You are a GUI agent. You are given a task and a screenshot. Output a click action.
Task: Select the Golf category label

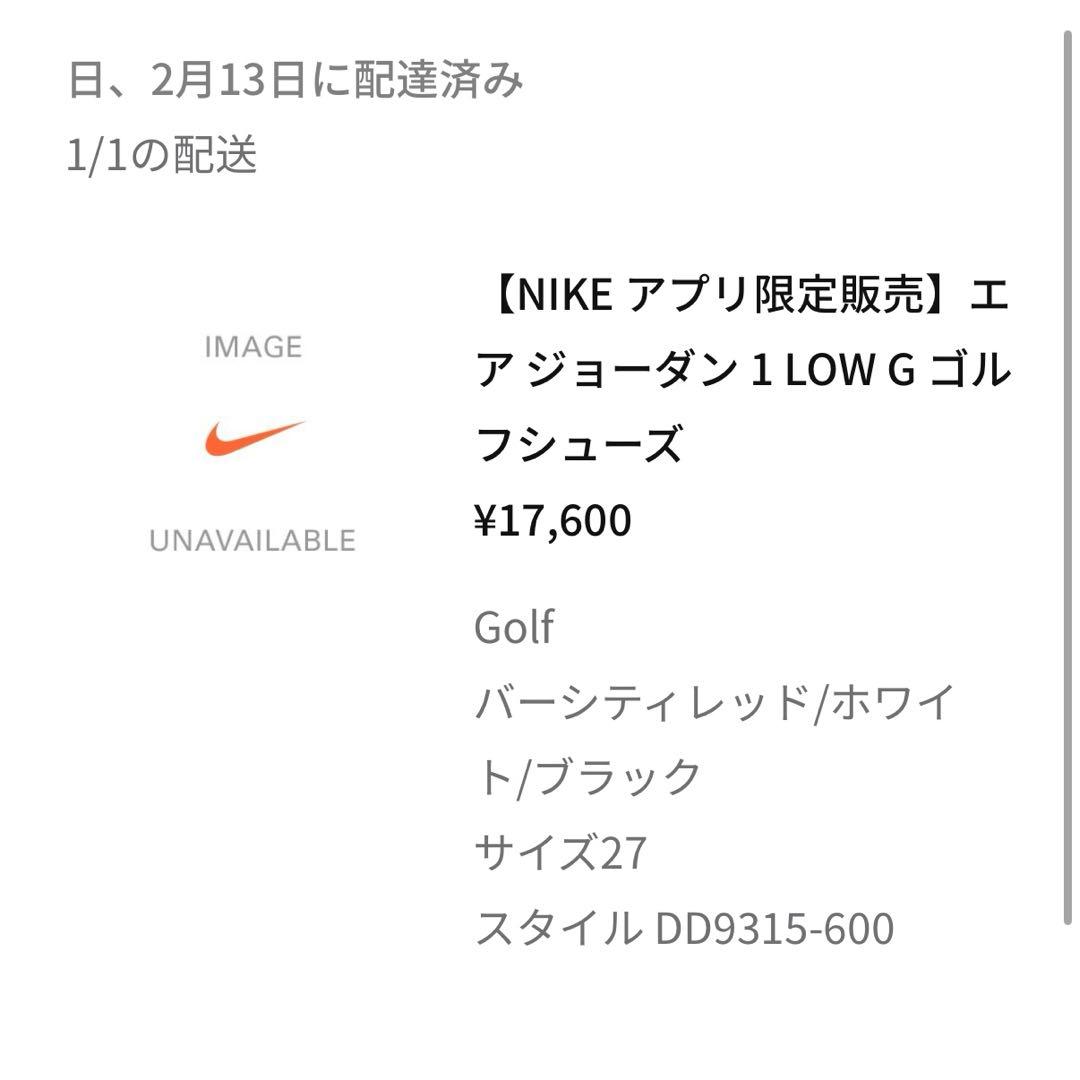point(514,628)
